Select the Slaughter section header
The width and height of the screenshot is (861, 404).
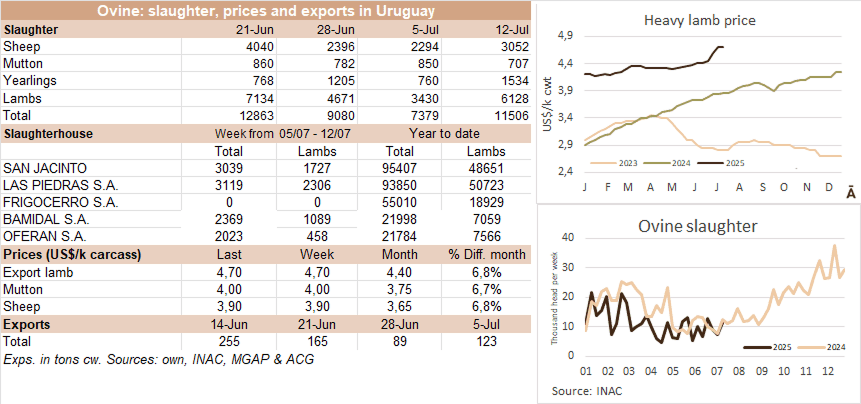pyautogui.click(x=31, y=30)
